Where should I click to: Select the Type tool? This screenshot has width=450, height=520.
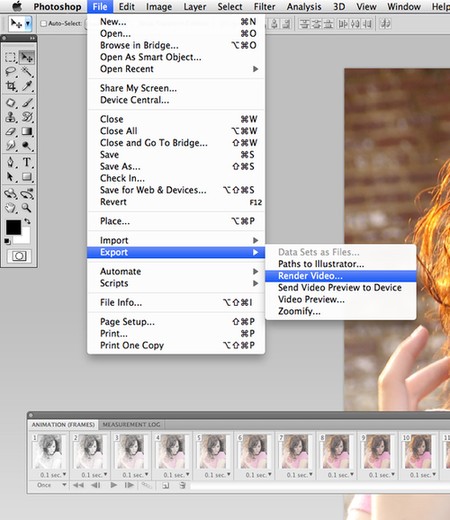click(x=27, y=162)
